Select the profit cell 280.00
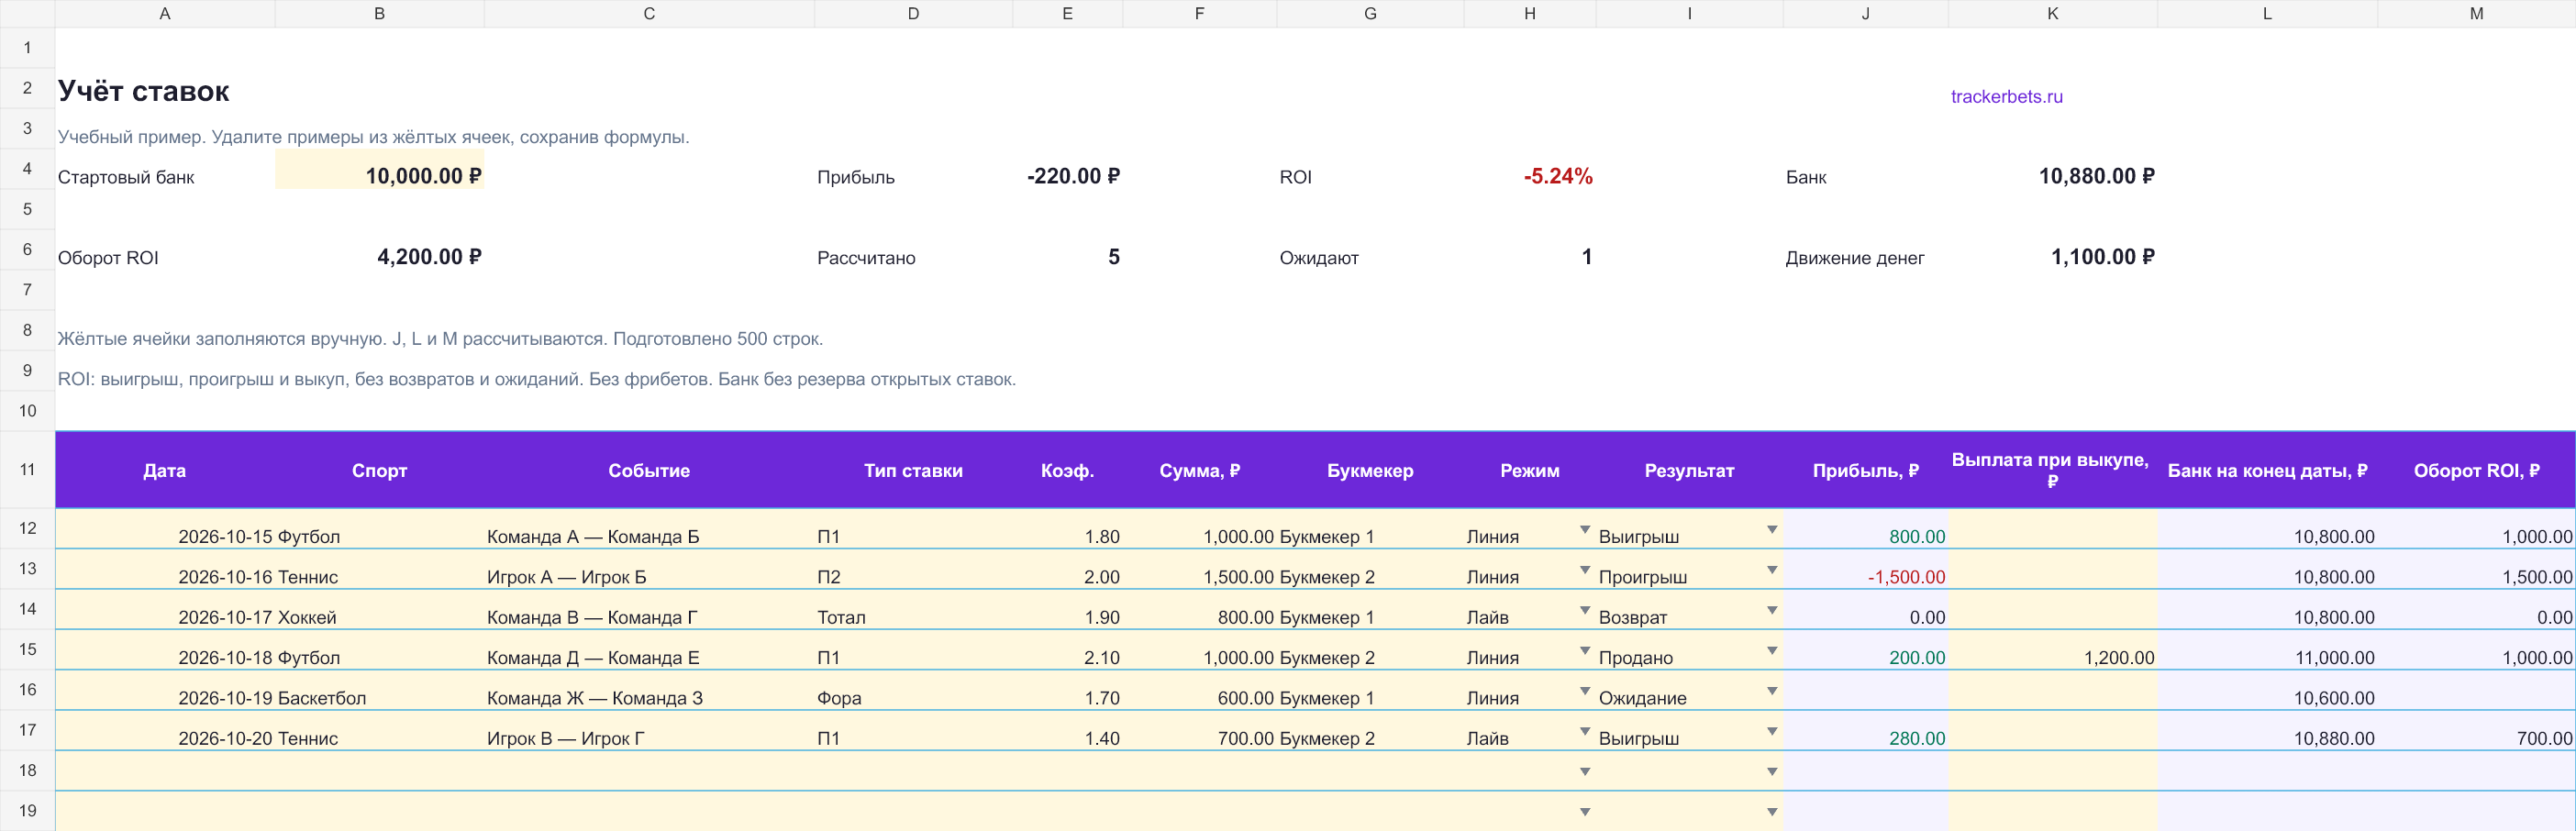Viewport: 2576px width, 831px height. (1865, 731)
